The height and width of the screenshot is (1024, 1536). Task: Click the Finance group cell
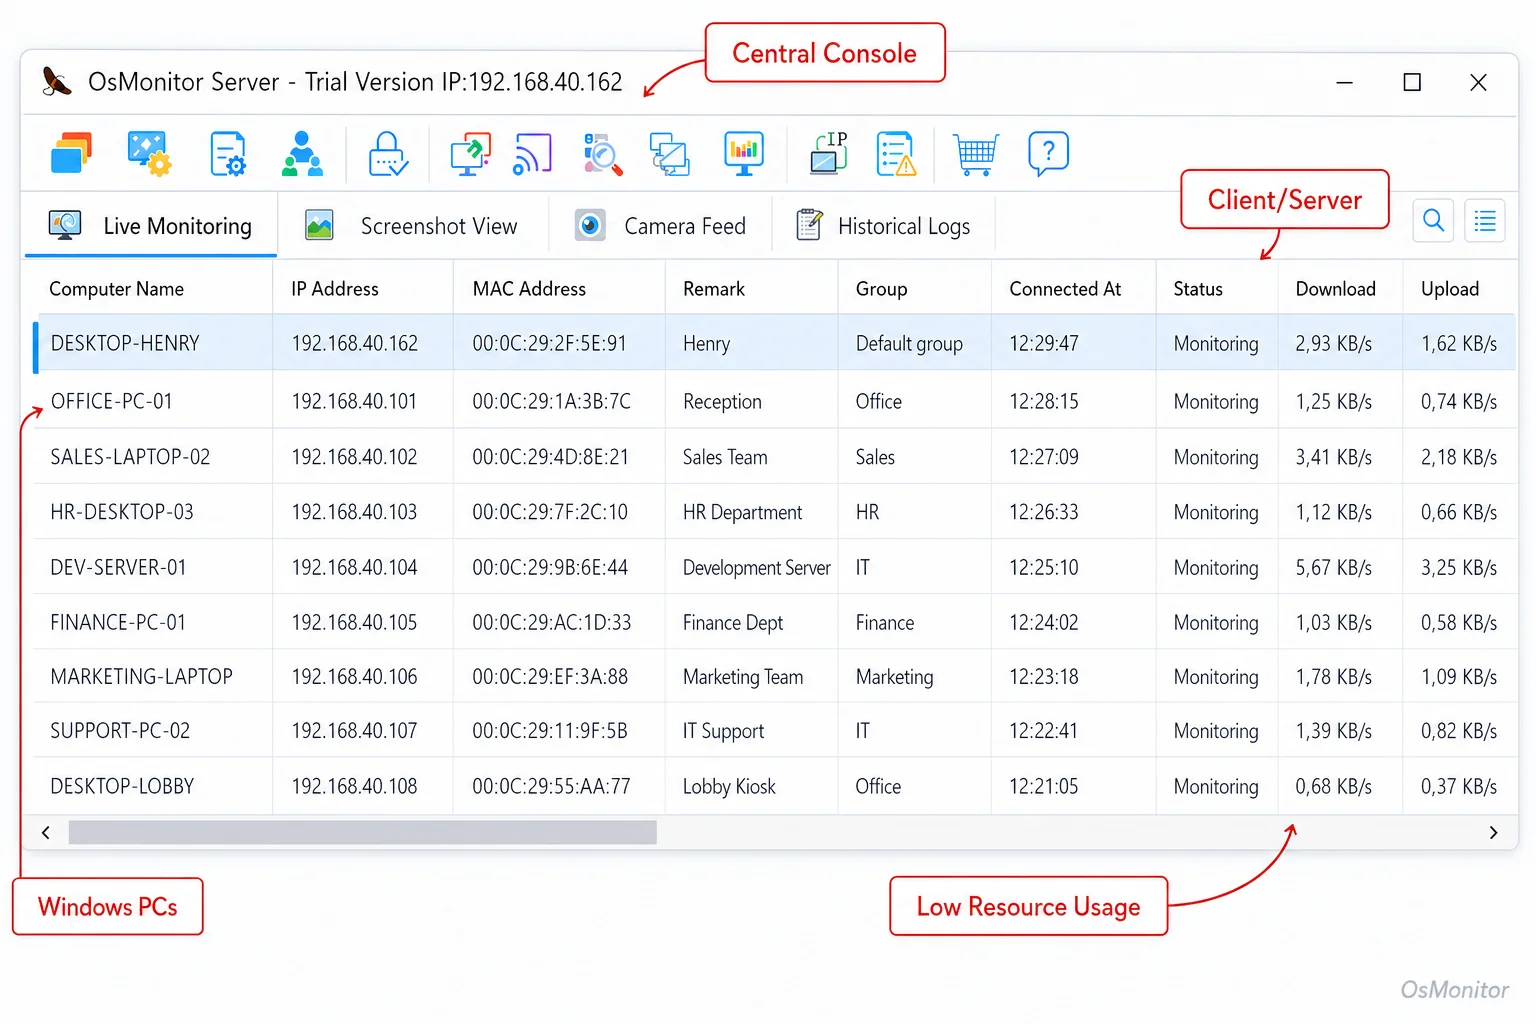point(885,622)
